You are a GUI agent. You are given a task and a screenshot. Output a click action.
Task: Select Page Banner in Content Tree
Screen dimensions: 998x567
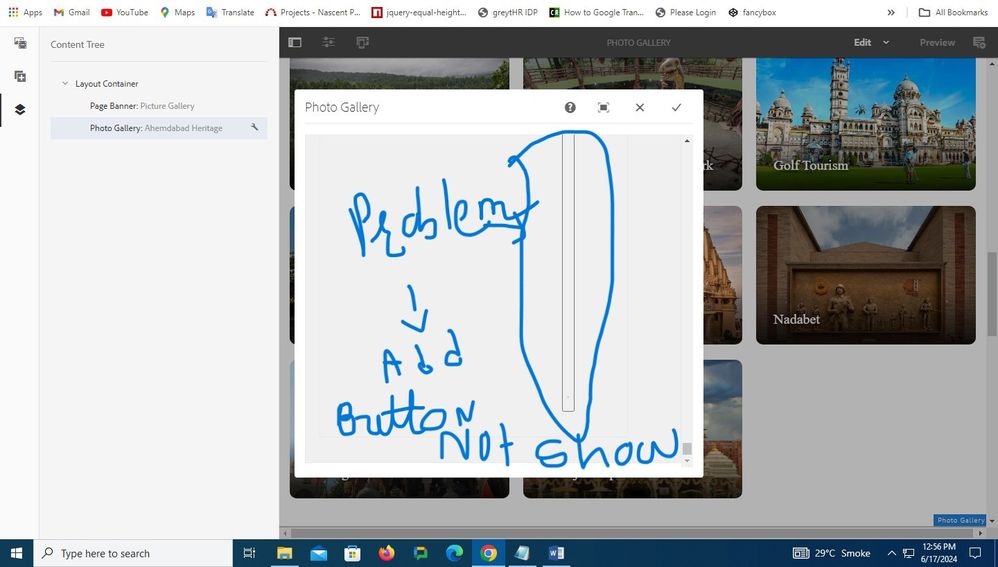[142, 106]
